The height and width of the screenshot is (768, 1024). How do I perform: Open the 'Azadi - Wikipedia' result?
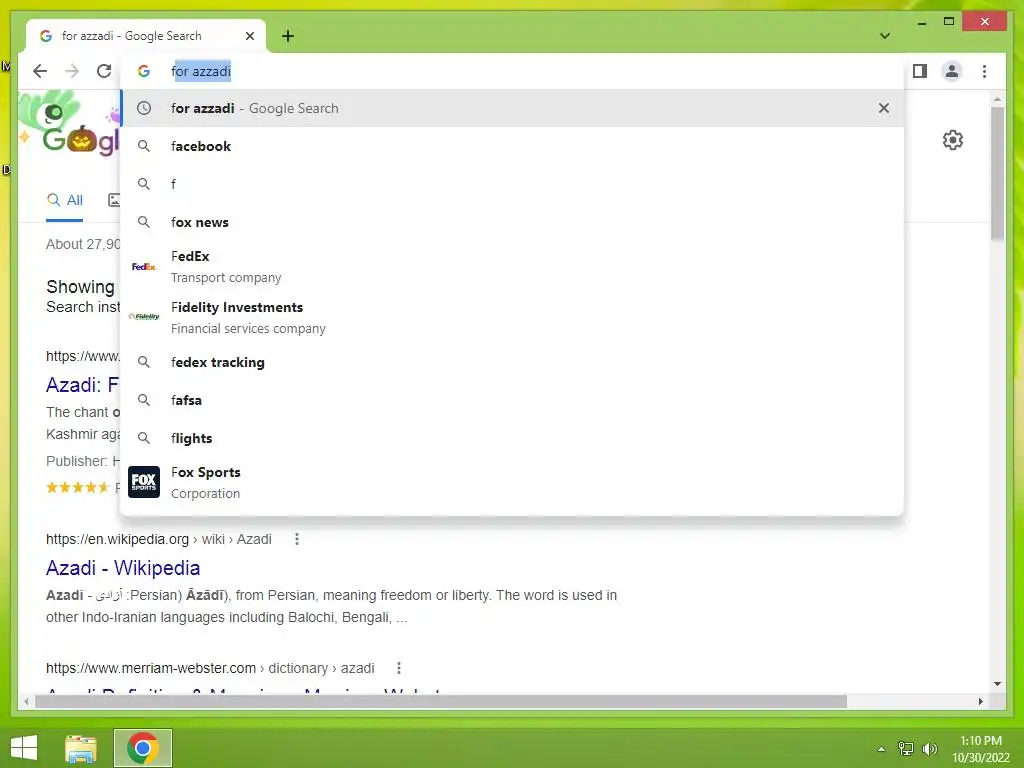tap(123, 568)
